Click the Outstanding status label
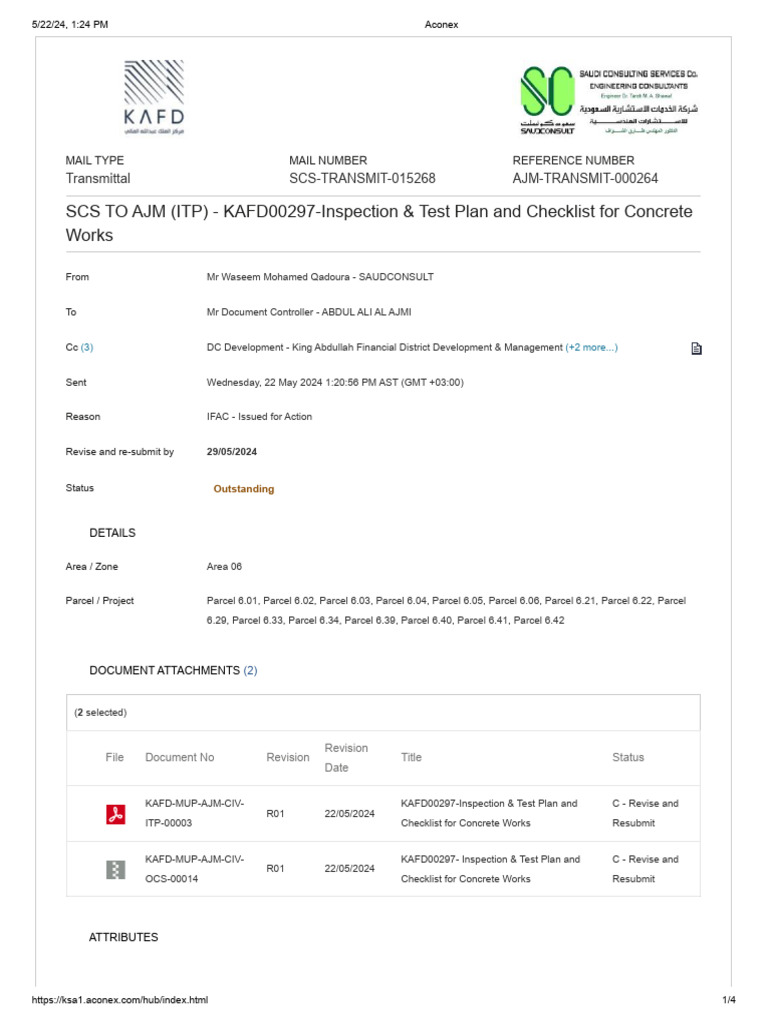Screen dimensions: 768x1024 (244, 488)
